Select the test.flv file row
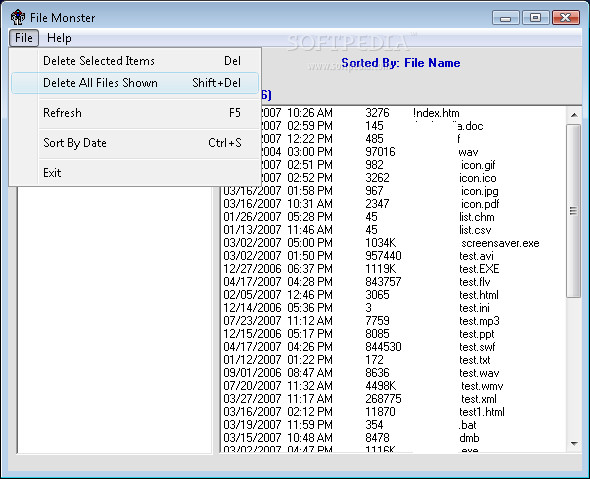The height and width of the screenshot is (479, 590). (x=393, y=282)
